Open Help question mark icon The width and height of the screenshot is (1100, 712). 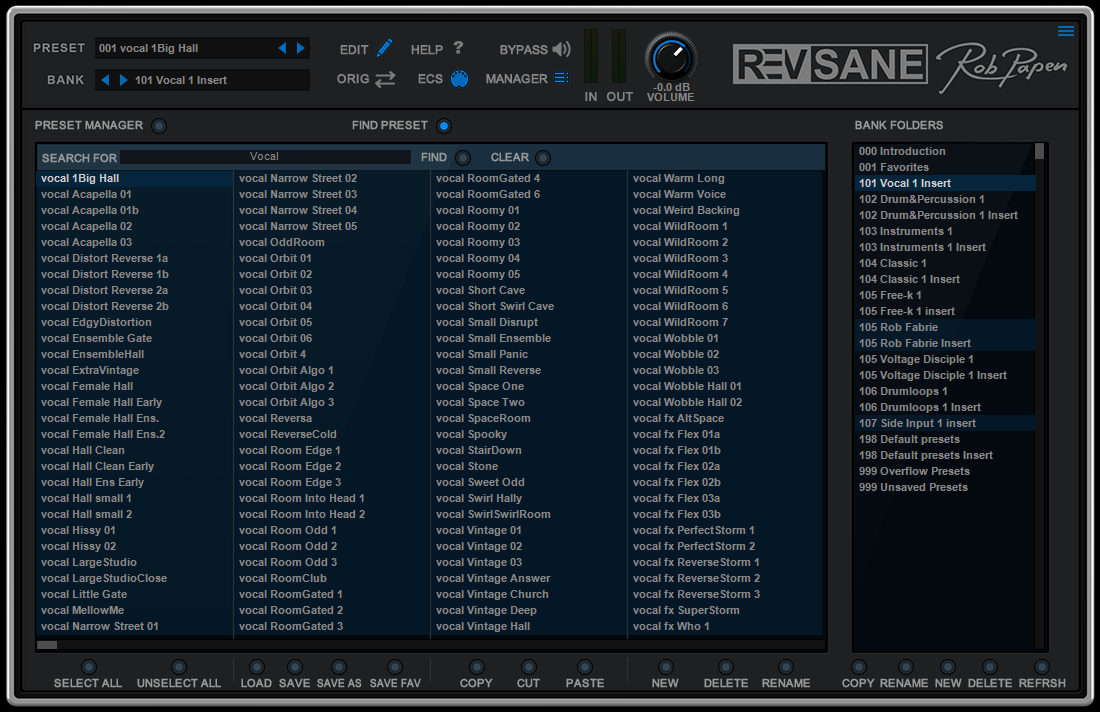[x=458, y=48]
